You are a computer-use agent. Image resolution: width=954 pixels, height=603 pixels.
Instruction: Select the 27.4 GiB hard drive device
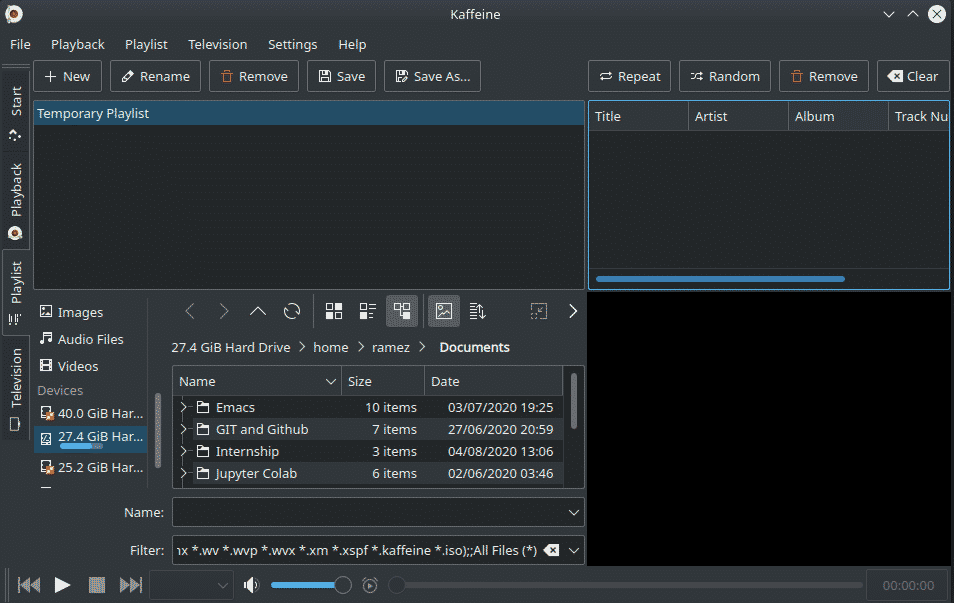click(x=91, y=439)
